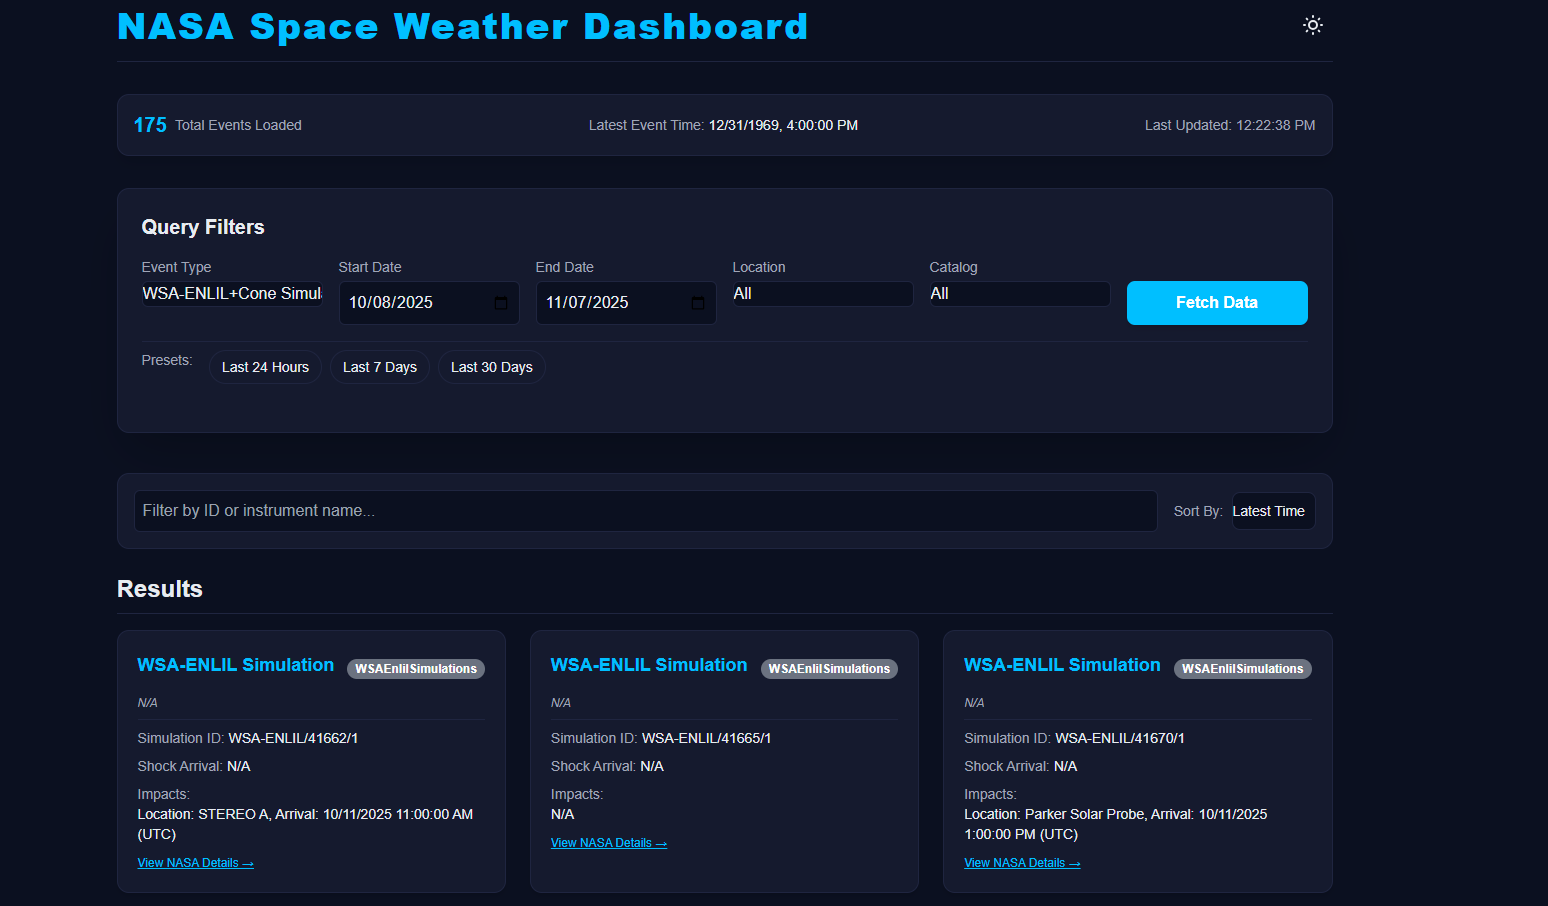Select the Last 24 Hours preset
The image size is (1548, 906).
(264, 366)
